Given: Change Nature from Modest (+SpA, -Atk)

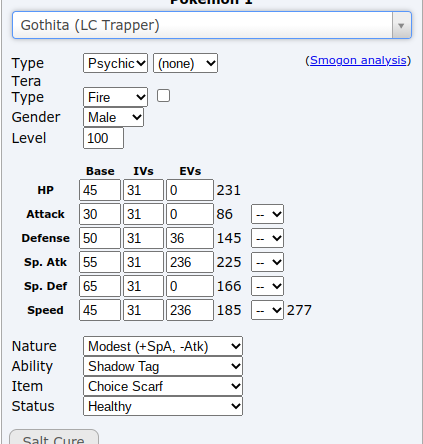Looking at the screenshot, I should tap(163, 346).
